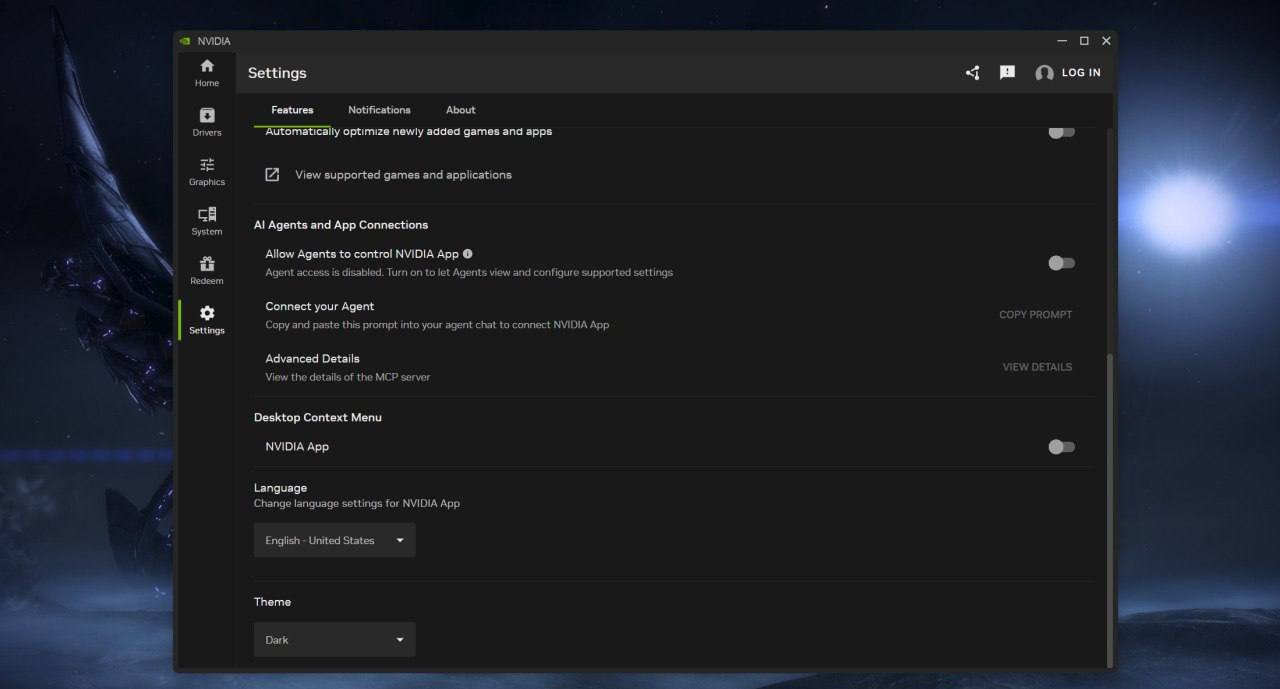This screenshot has width=1280, height=689.
Task: Maximize the NVIDIA window
Action: tap(1084, 41)
